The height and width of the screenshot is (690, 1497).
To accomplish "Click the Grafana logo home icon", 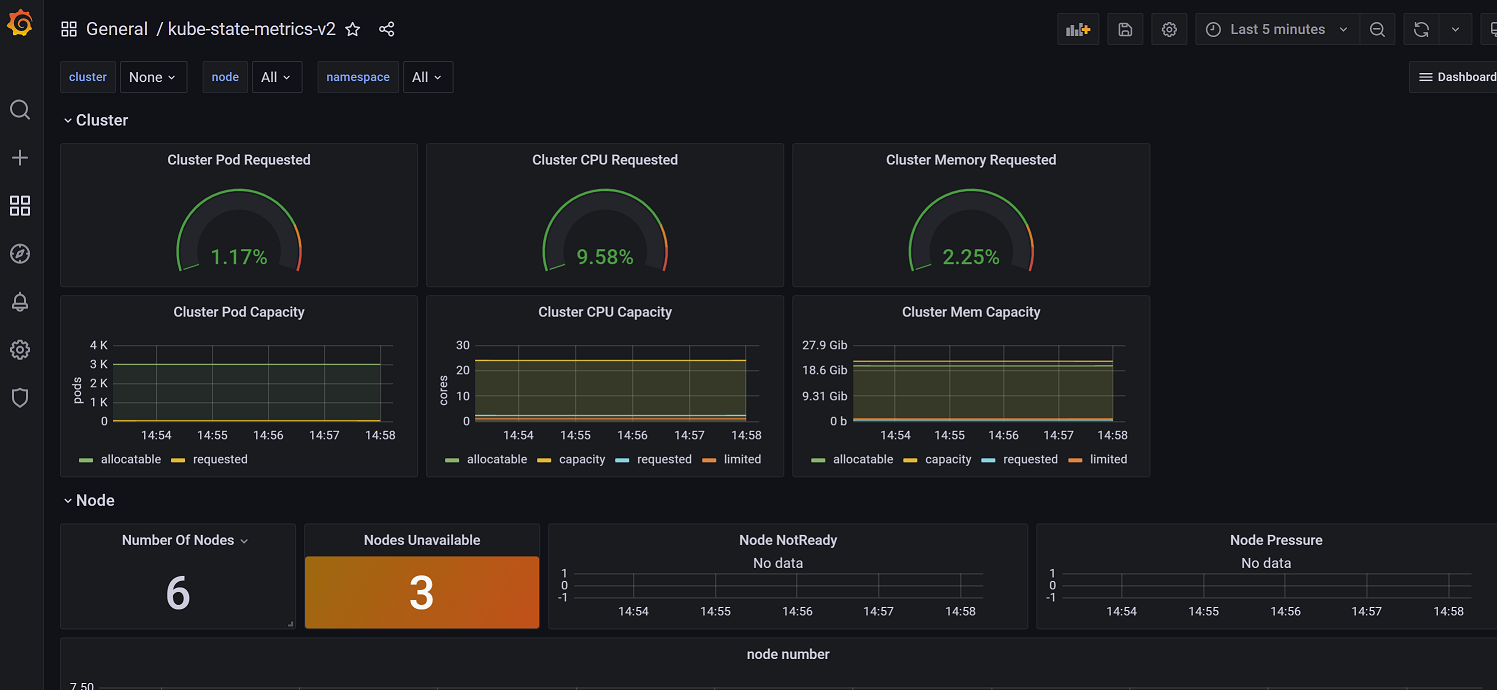I will [x=21, y=24].
